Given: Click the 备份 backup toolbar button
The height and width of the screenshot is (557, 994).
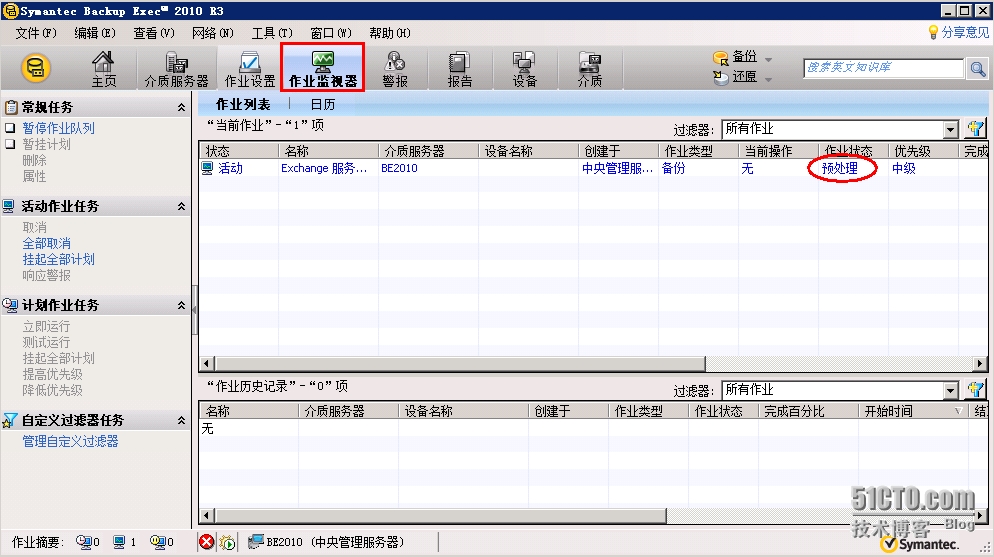Looking at the screenshot, I should (735, 57).
